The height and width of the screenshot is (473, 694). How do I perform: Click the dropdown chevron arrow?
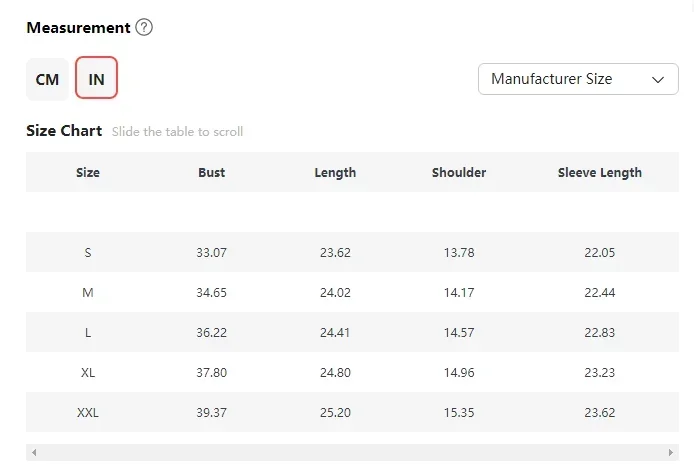658,79
